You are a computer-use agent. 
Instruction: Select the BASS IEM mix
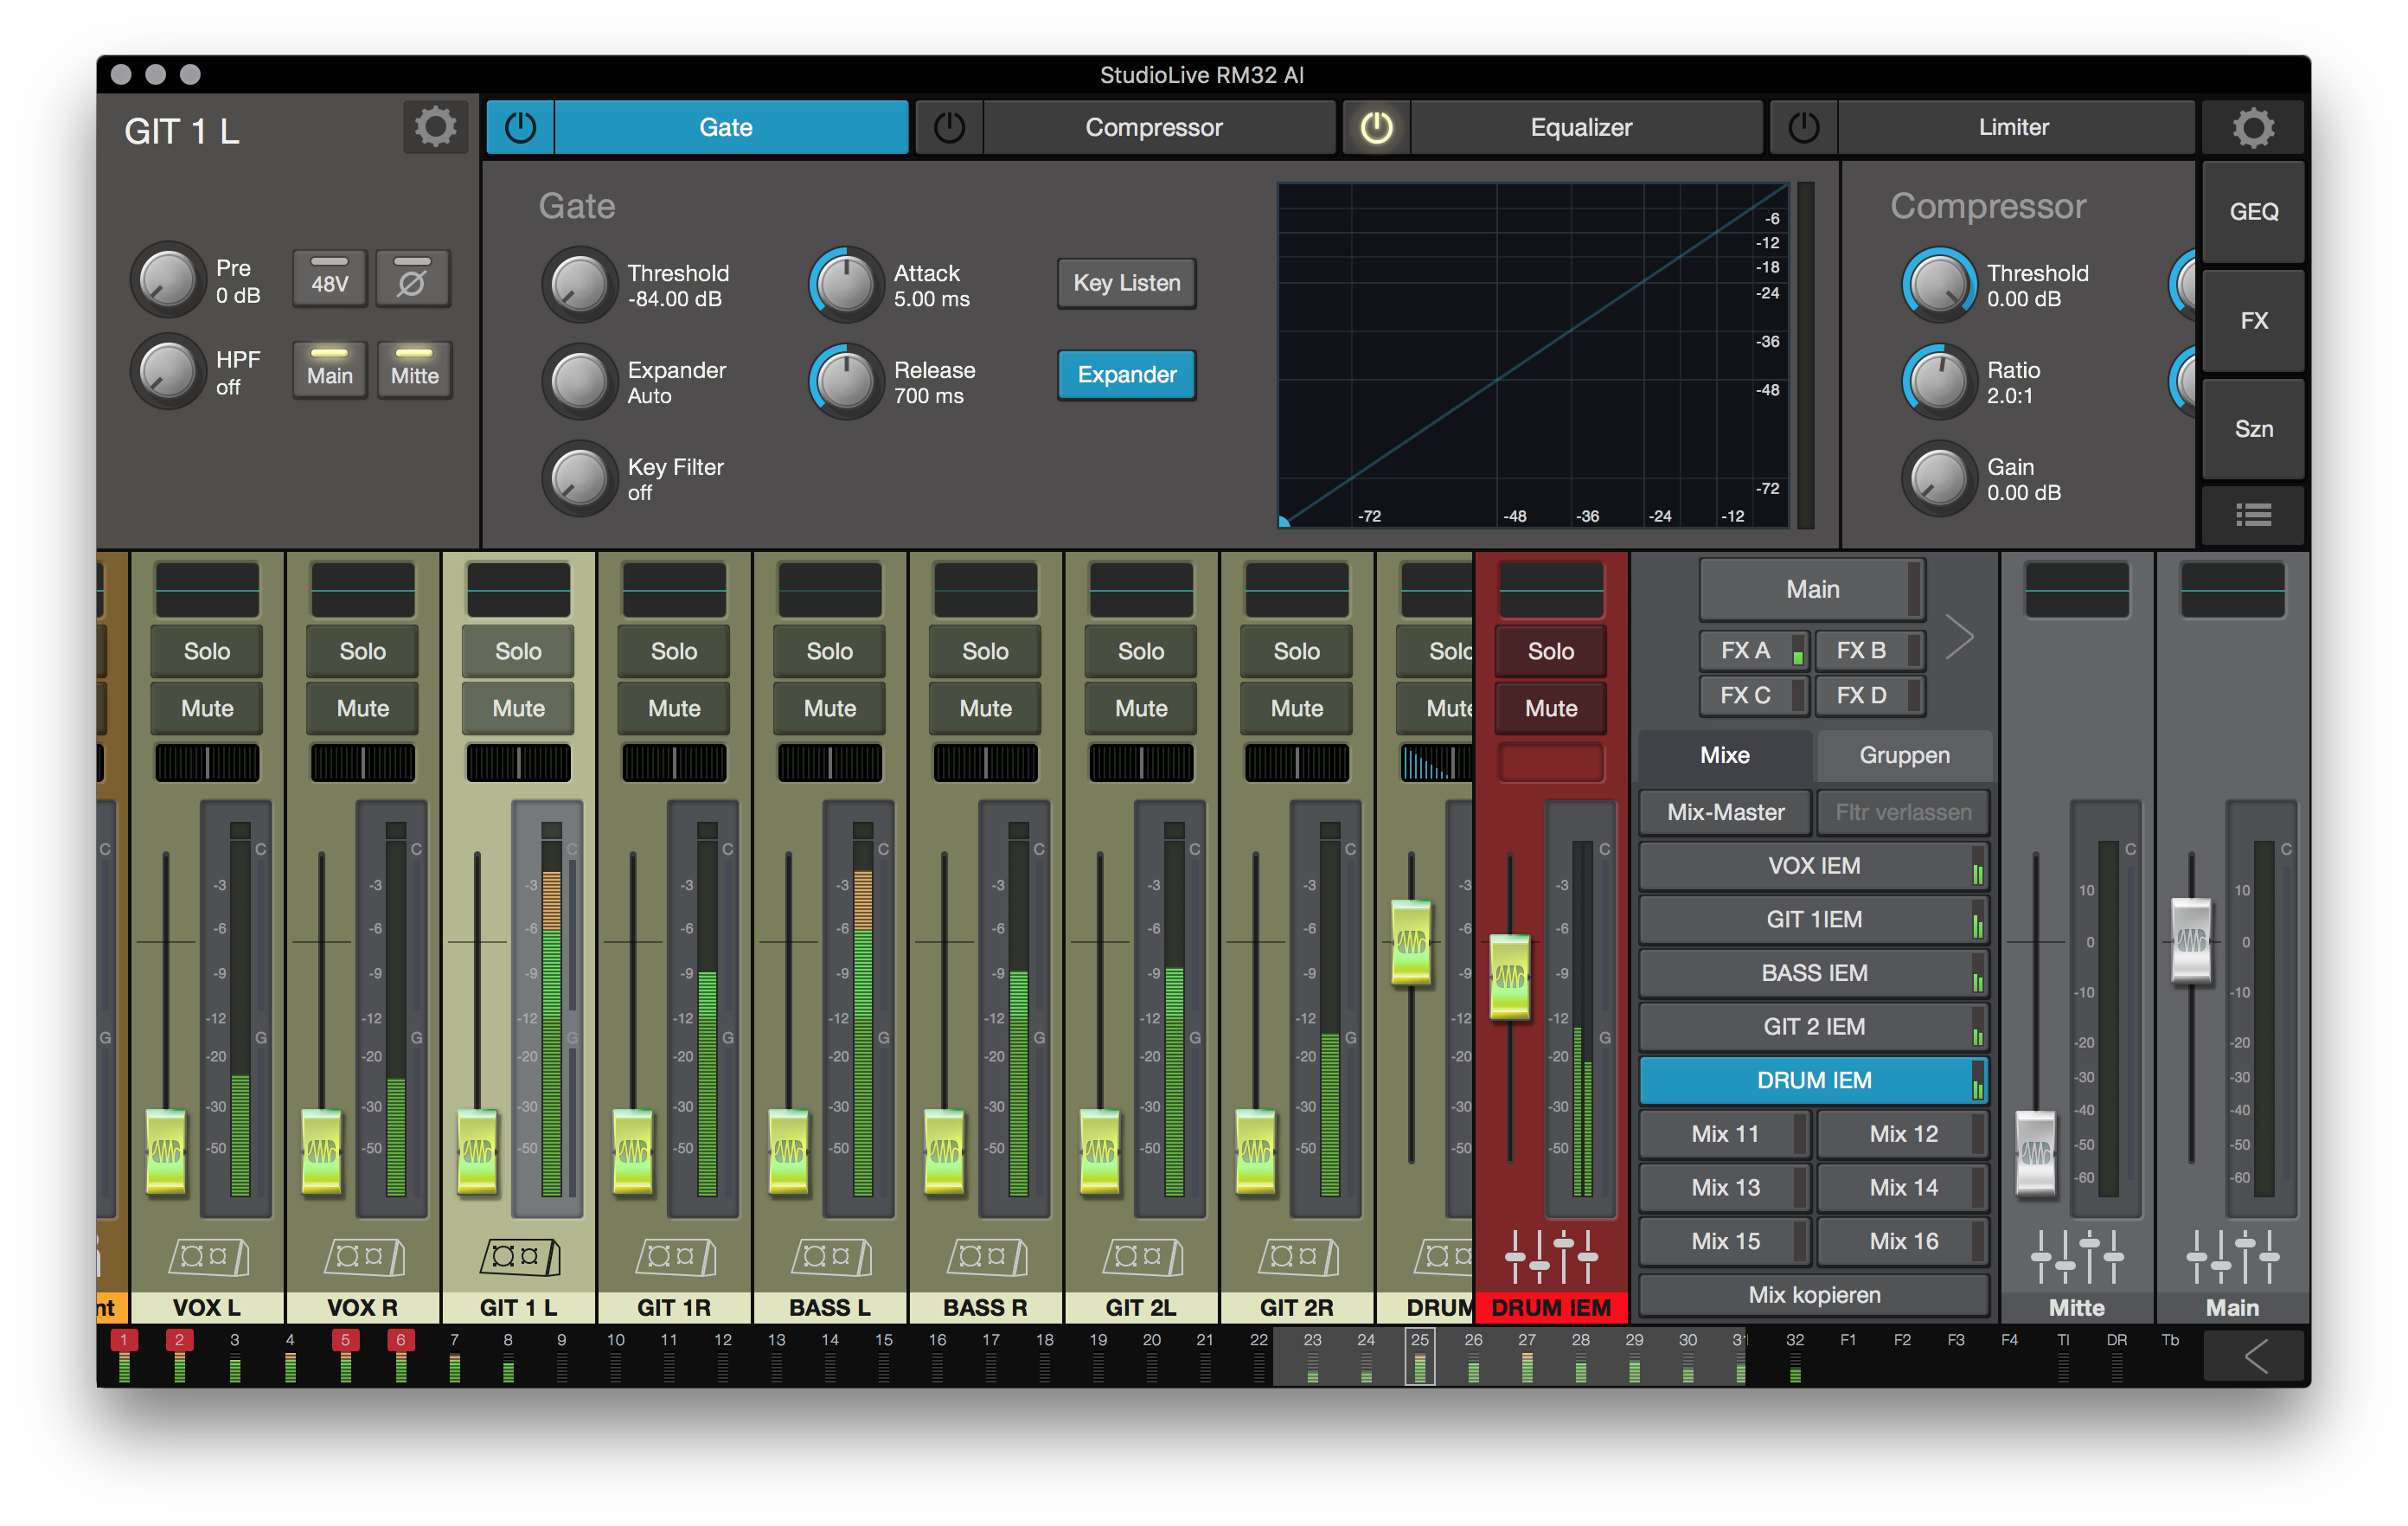pos(1814,973)
